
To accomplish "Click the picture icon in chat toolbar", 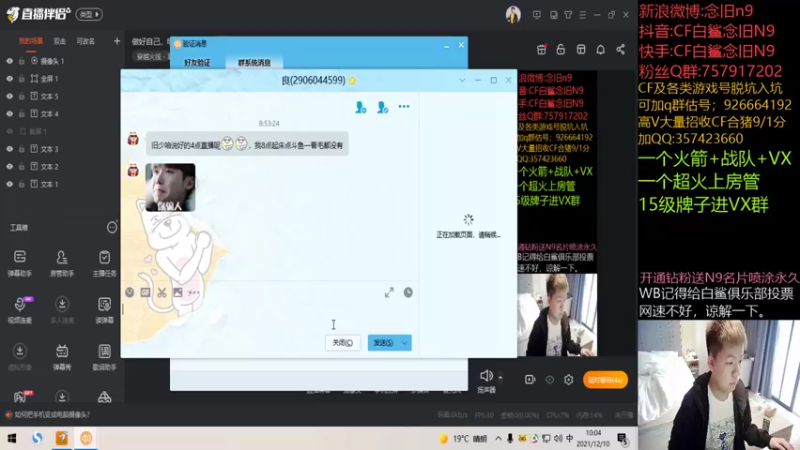I will click(178, 292).
